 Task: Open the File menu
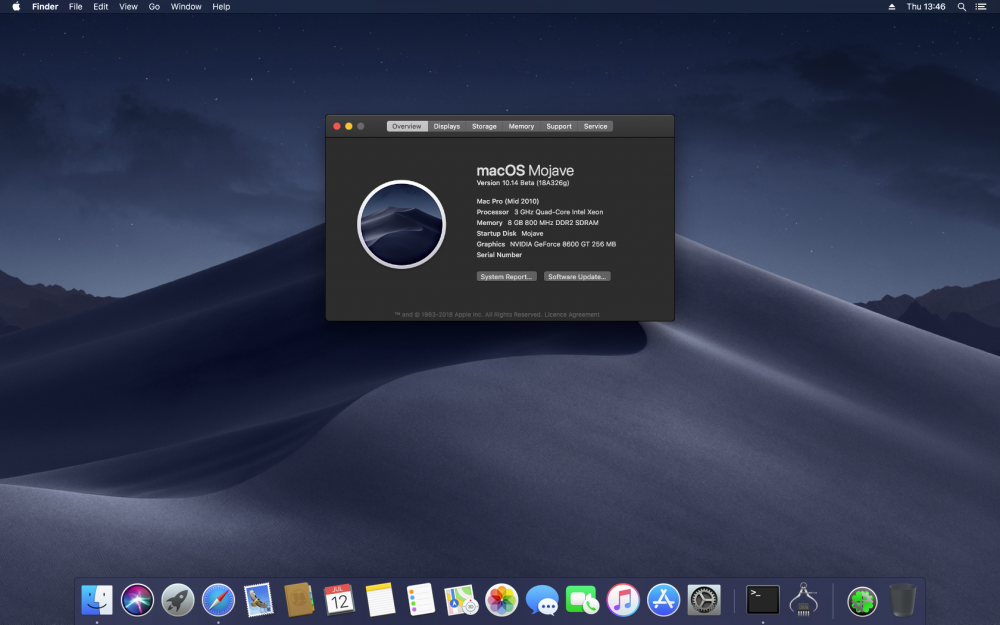coord(75,6)
